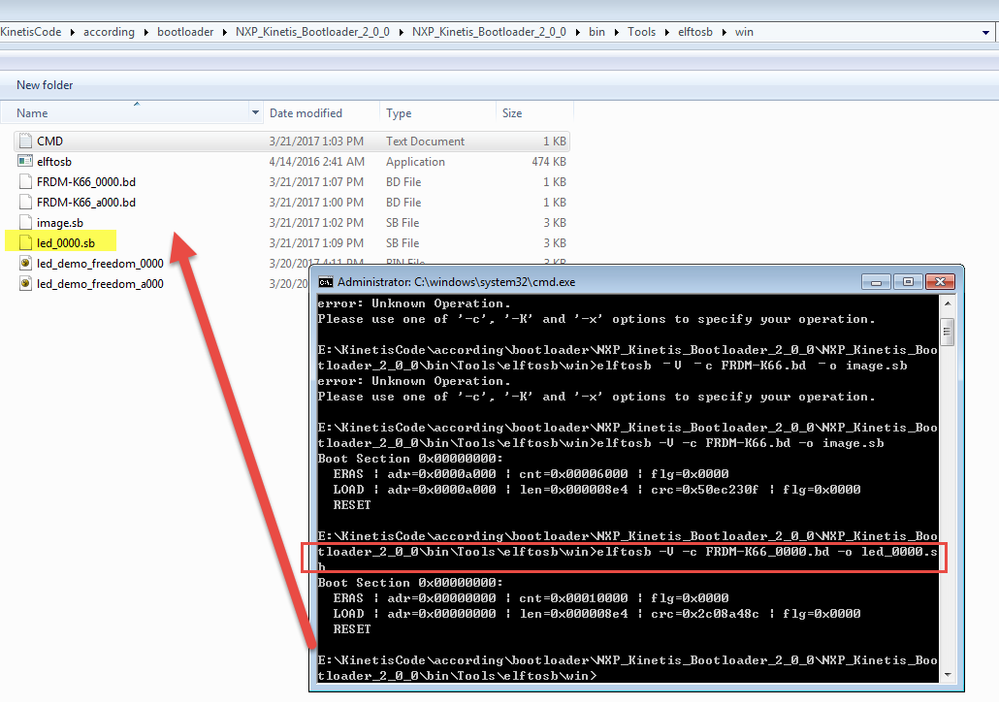
Task: Minimize the cmd.exe window
Action: 876,282
